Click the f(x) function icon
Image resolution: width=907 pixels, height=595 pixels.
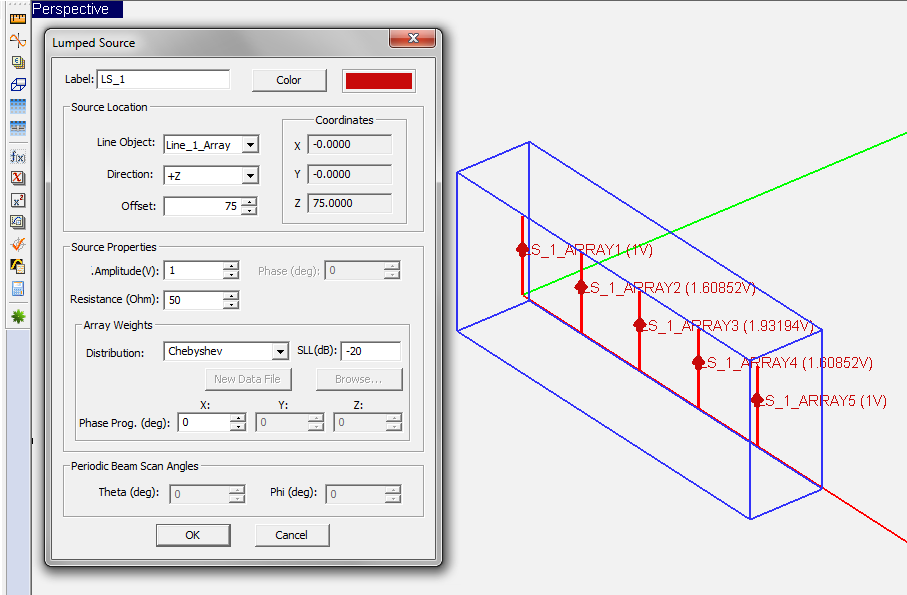pos(17,156)
